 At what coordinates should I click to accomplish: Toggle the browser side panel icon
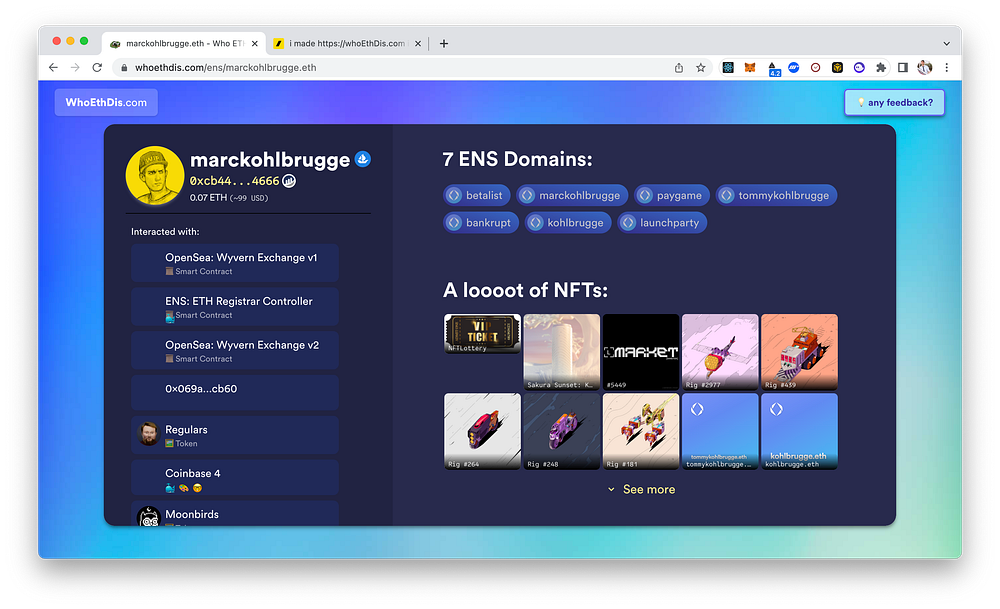coord(902,68)
